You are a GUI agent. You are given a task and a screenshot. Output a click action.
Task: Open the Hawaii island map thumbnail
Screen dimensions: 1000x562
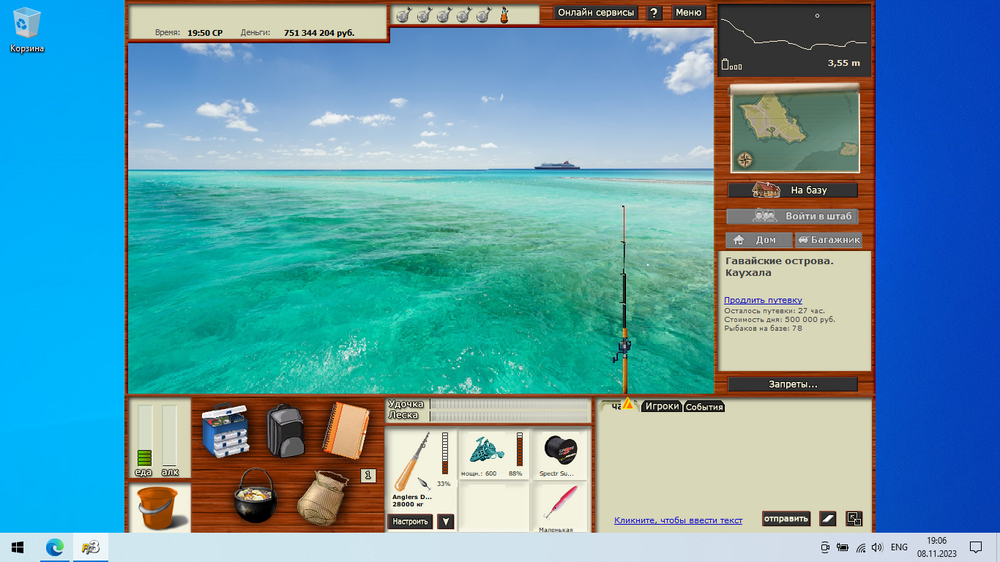(x=795, y=129)
